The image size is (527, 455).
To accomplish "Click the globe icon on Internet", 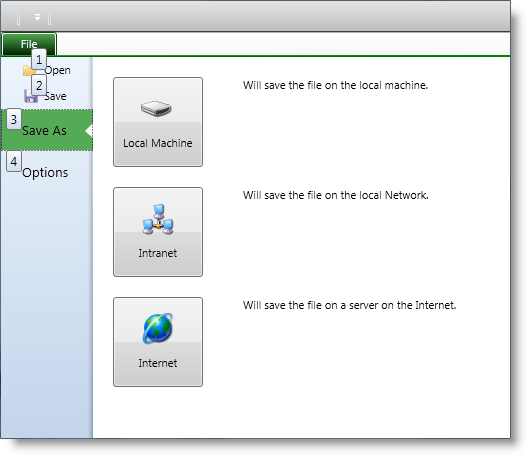I will click(x=158, y=329).
